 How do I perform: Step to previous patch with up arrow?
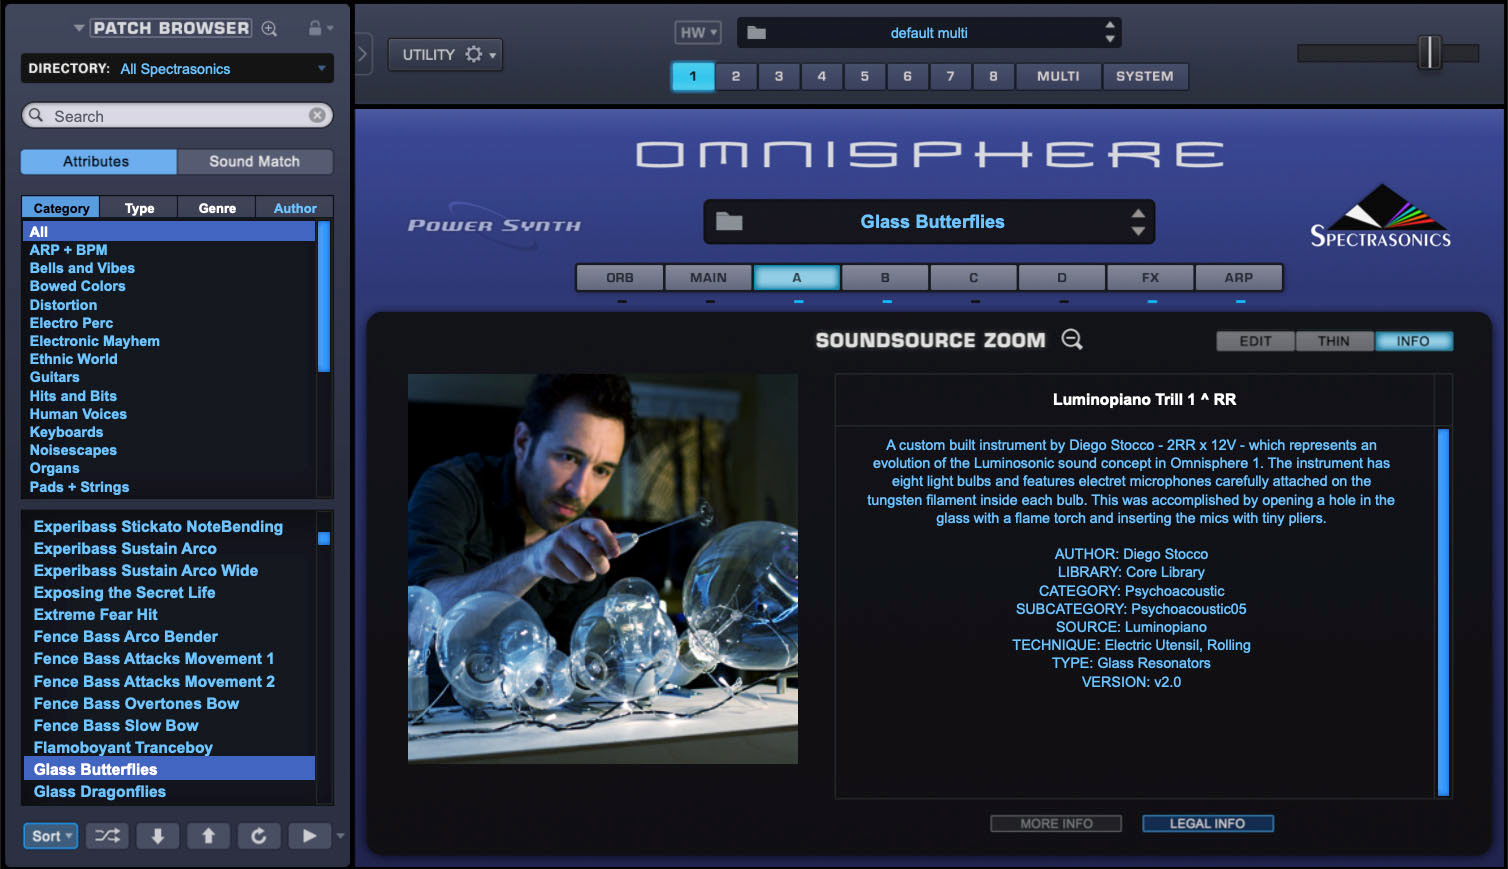coord(208,836)
